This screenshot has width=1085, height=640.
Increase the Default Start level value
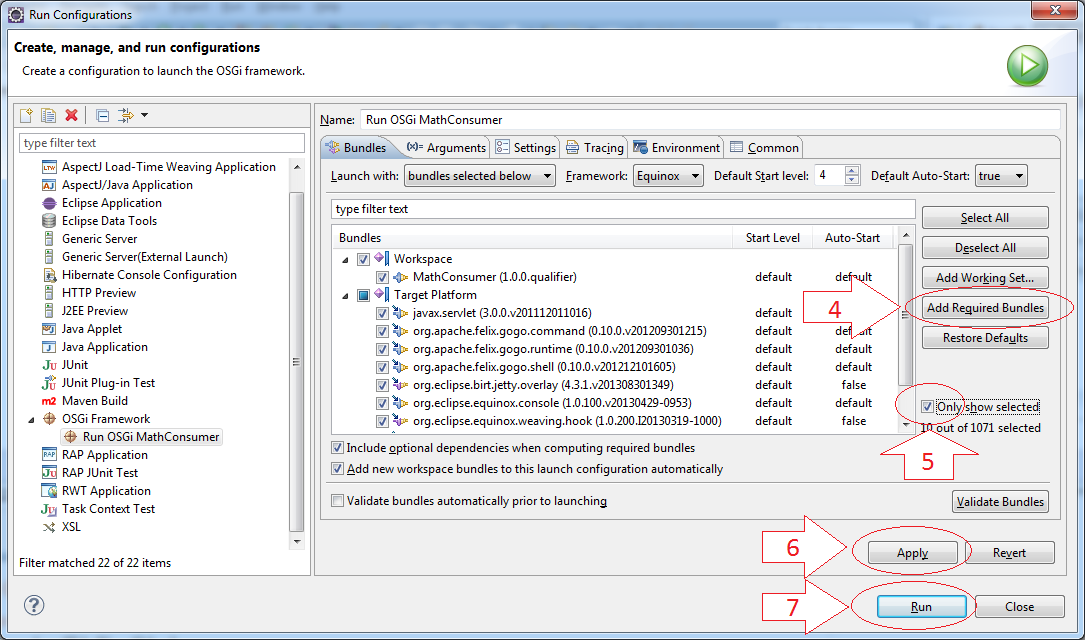point(852,171)
